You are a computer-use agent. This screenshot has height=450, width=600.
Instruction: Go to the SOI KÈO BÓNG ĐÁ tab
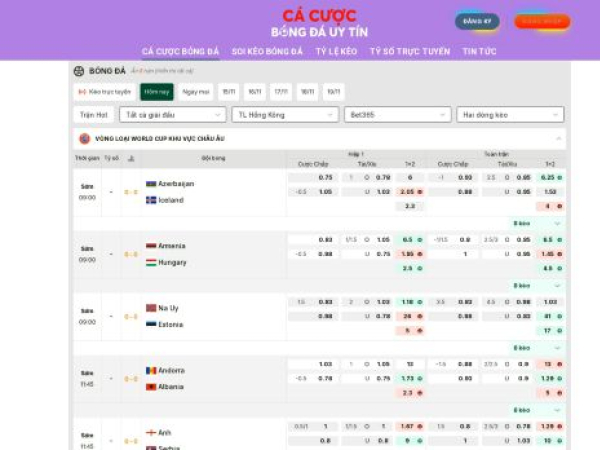267,51
